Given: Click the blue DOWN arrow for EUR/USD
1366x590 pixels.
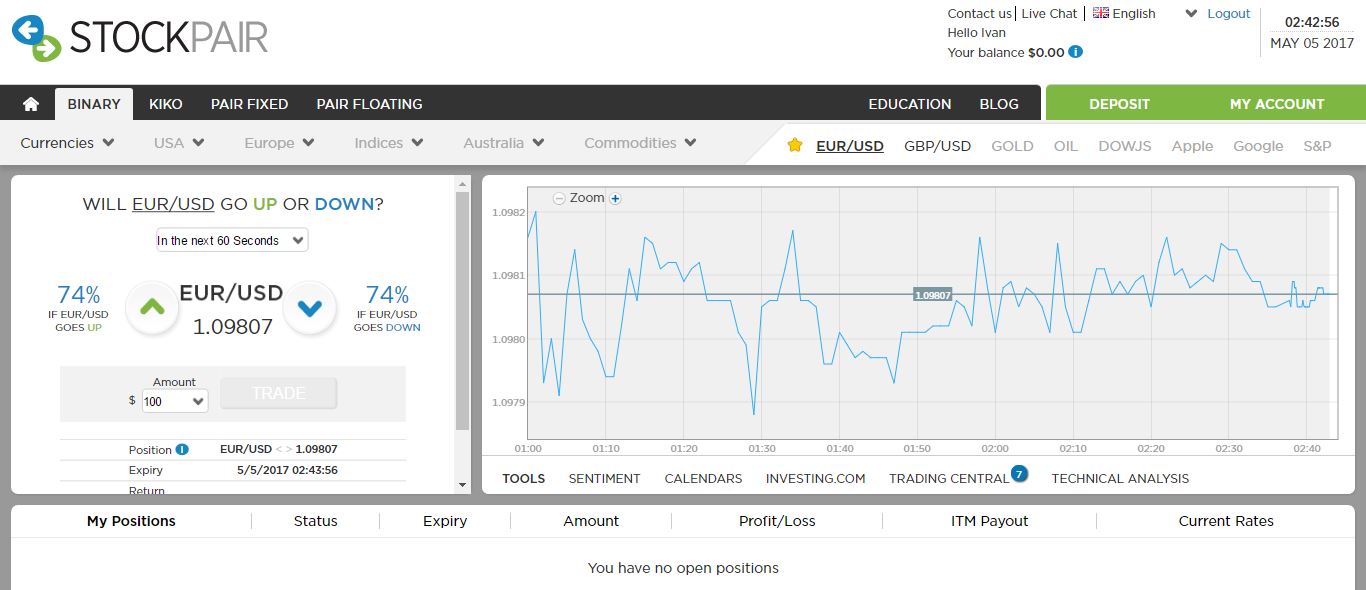Looking at the screenshot, I should tap(310, 308).
